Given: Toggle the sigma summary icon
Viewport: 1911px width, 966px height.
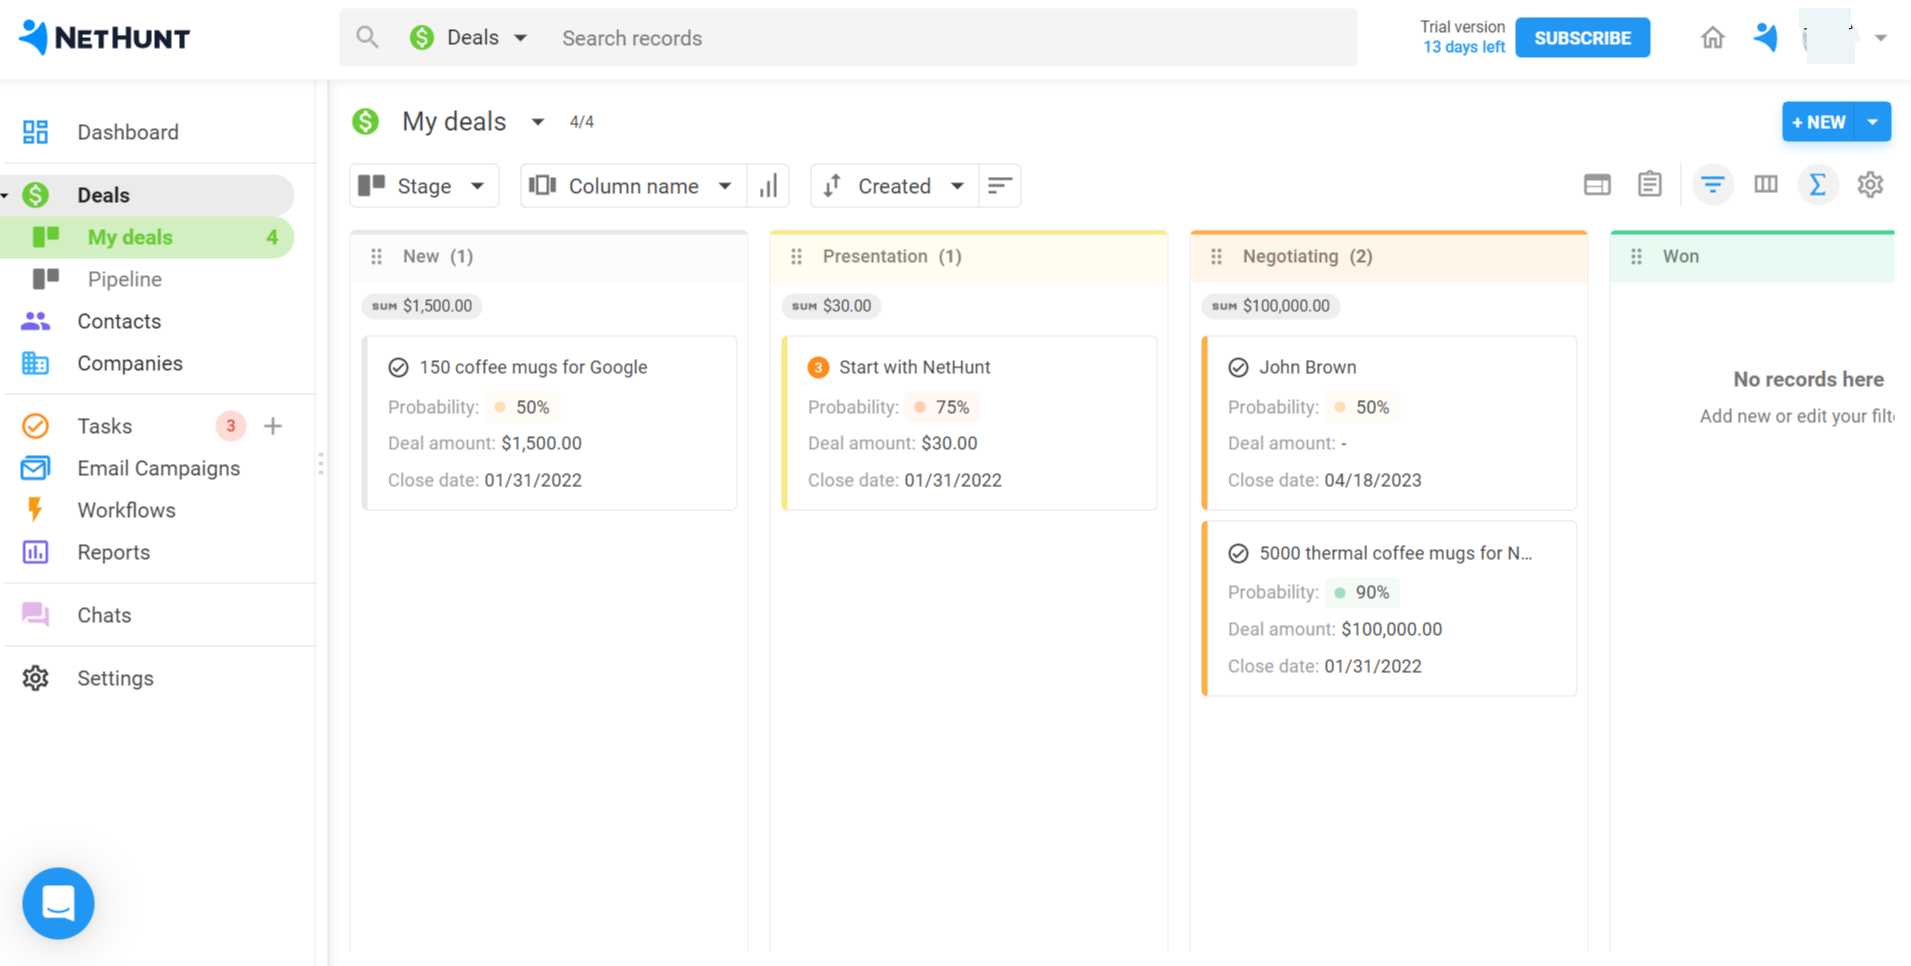Looking at the screenshot, I should 1817,185.
